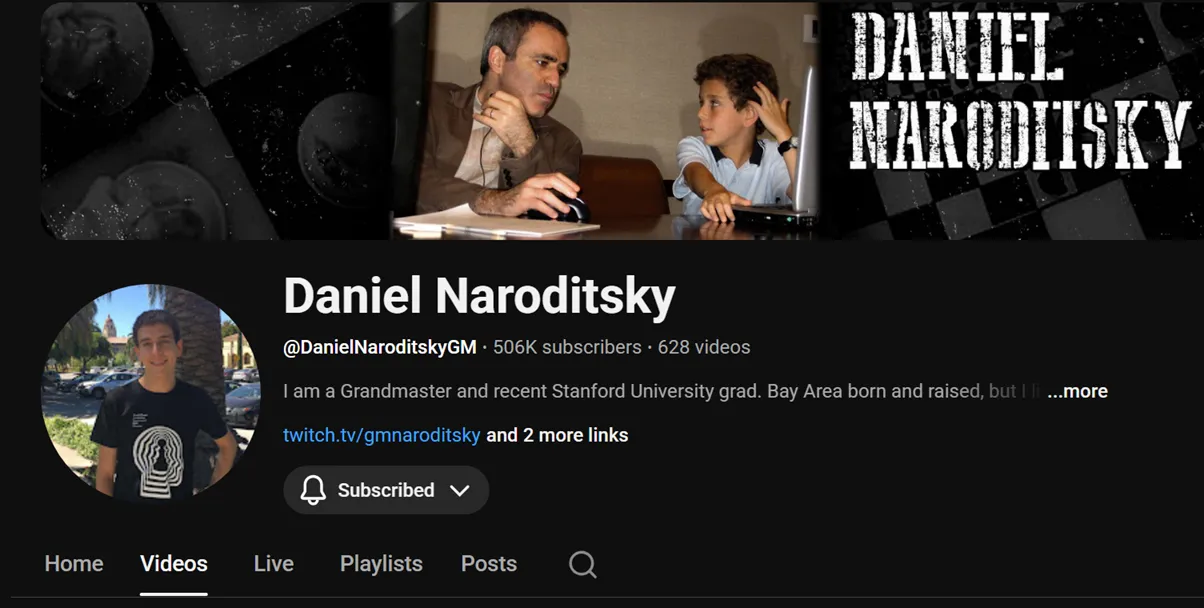Image resolution: width=1204 pixels, height=608 pixels.
Task: Open the channel search magnifier icon
Action: coord(583,564)
